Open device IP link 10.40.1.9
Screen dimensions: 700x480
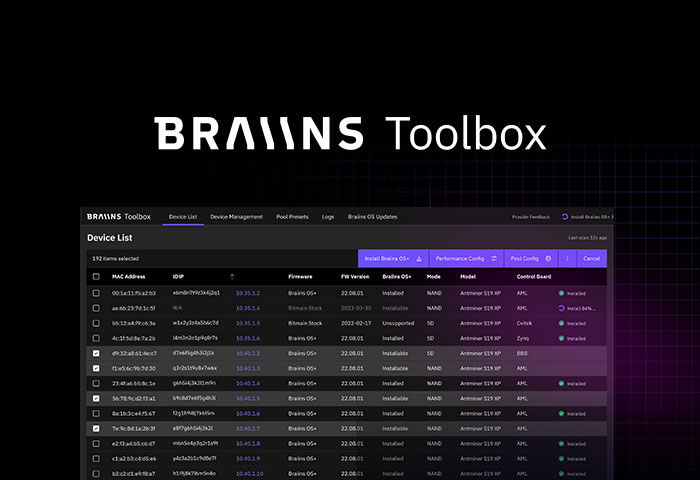(248, 459)
